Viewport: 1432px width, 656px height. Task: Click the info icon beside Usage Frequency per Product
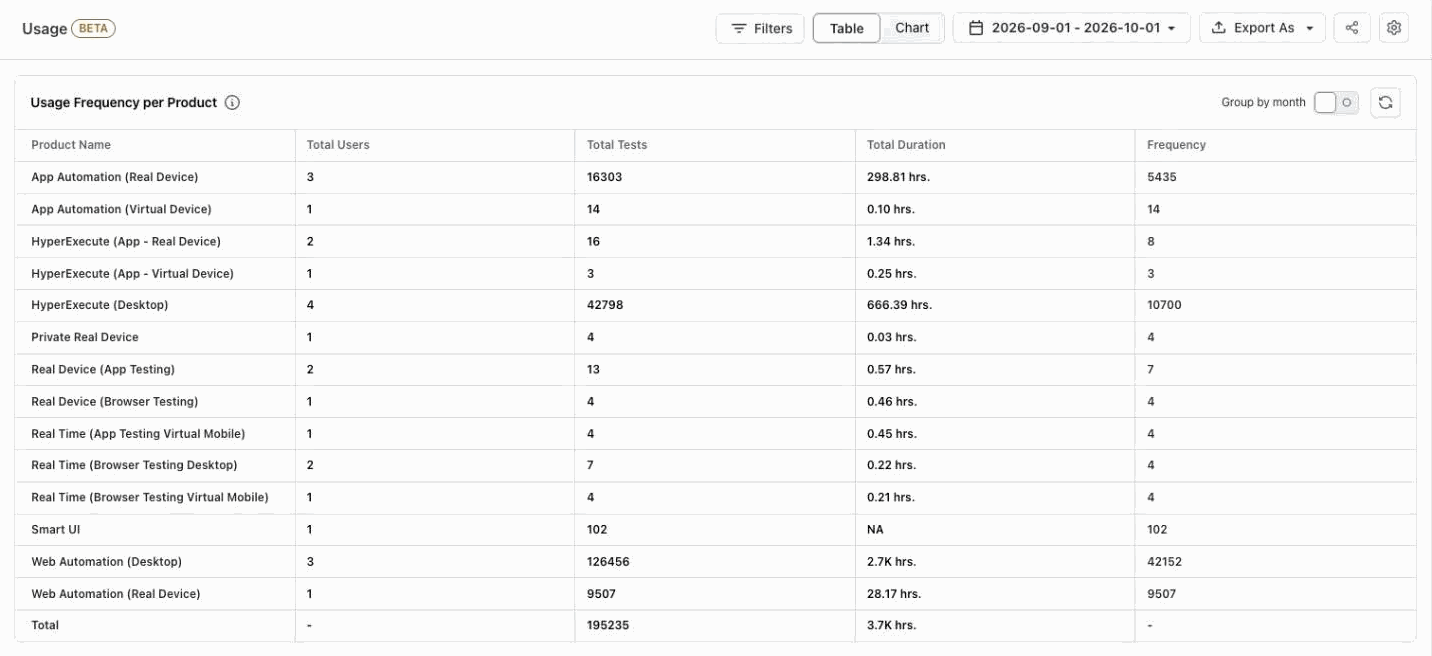(232, 102)
